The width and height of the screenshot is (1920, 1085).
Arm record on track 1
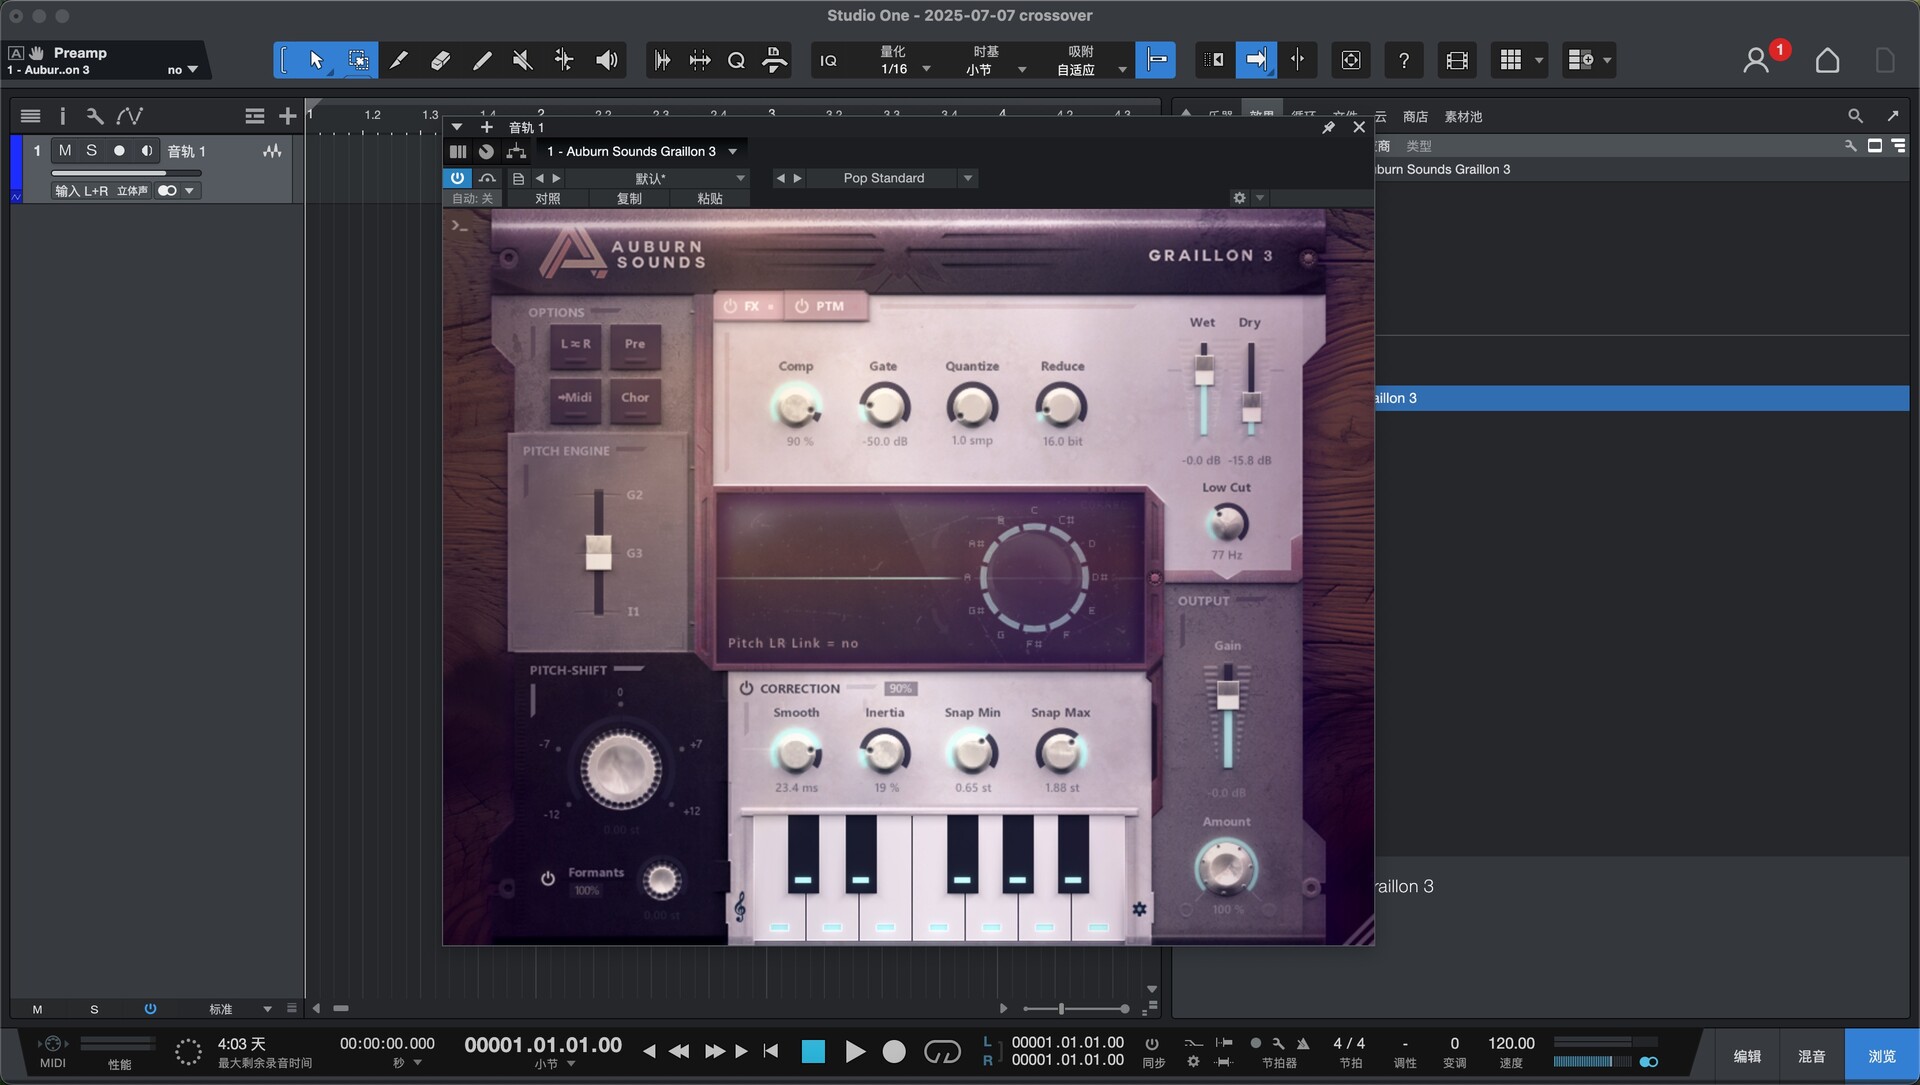point(119,150)
